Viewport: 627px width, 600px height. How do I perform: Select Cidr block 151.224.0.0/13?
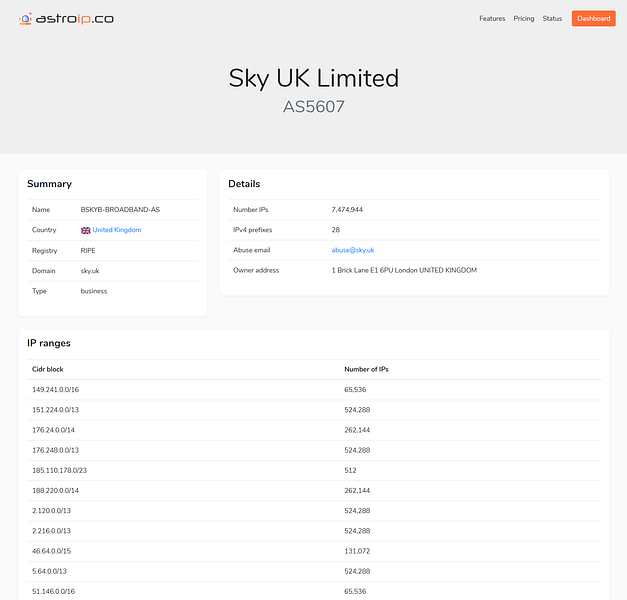point(55,410)
